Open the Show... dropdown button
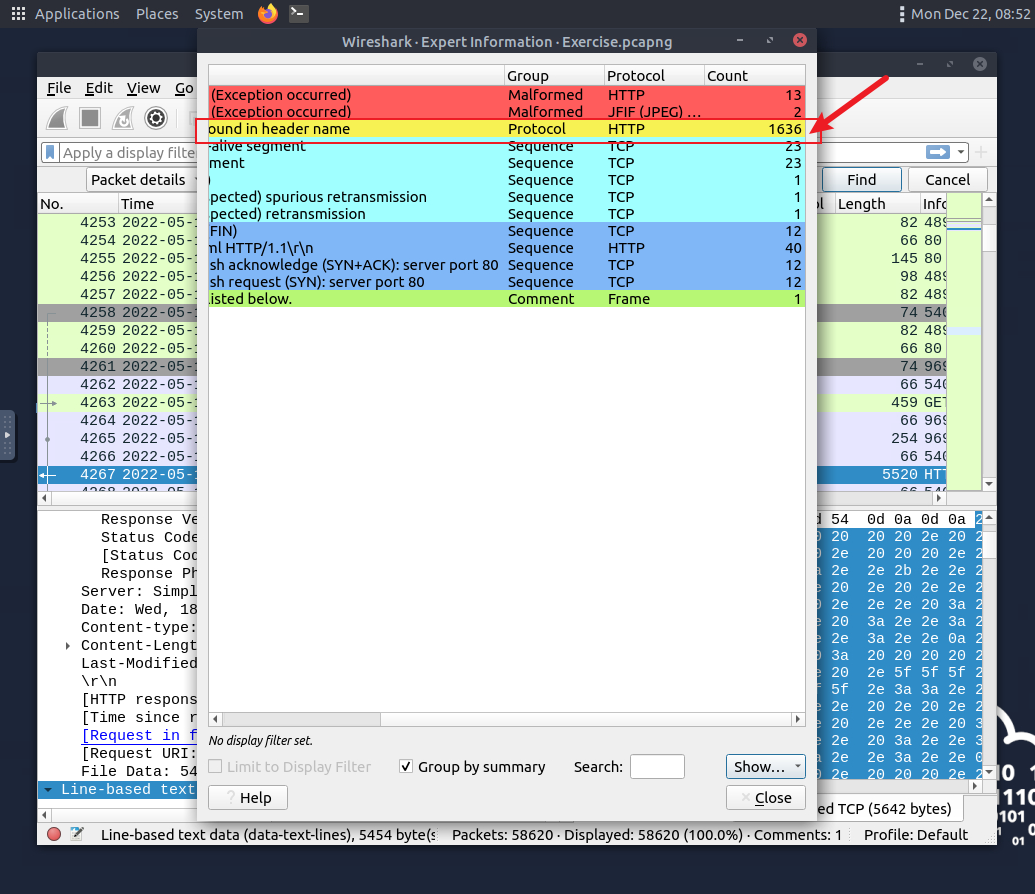The width and height of the screenshot is (1035, 894). point(766,767)
